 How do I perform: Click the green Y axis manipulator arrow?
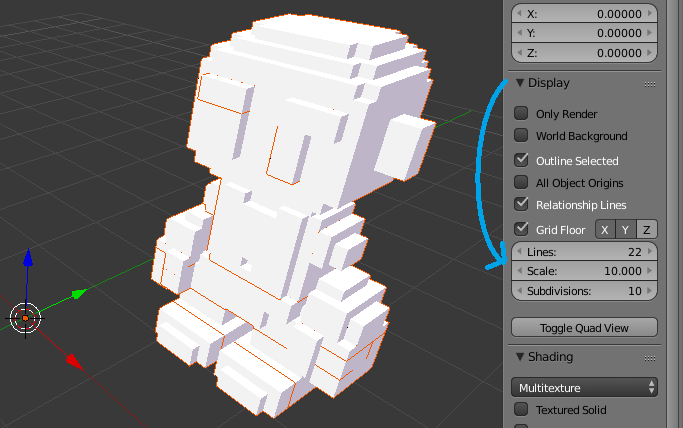79,294
